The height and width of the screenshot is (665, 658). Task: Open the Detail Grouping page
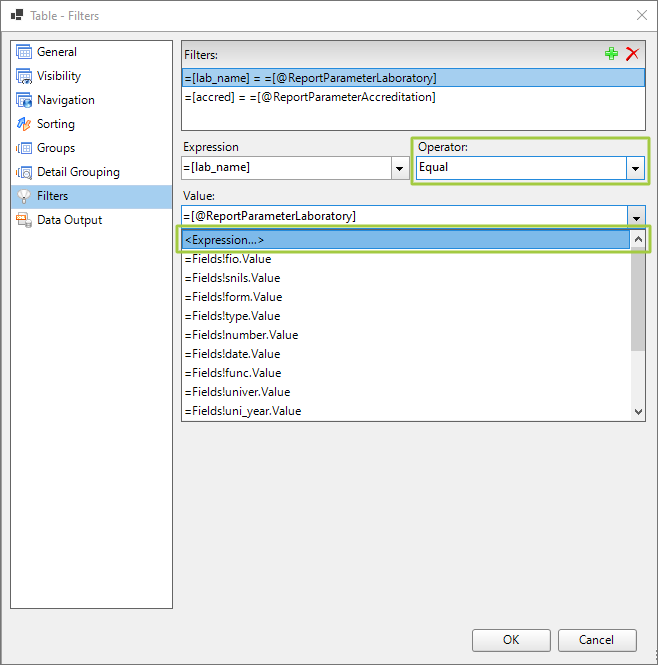click(78, 172)
